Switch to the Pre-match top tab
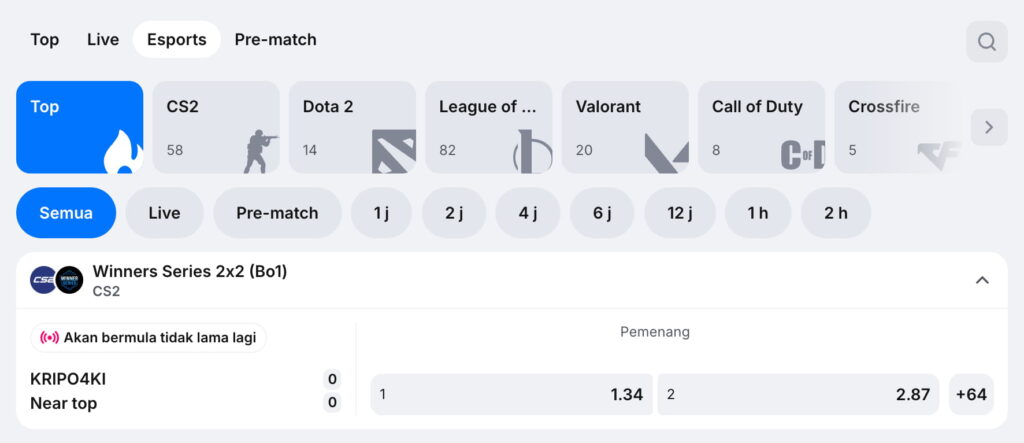Image resolution: width=1024 pixels, height=443 pixels. 275,40
